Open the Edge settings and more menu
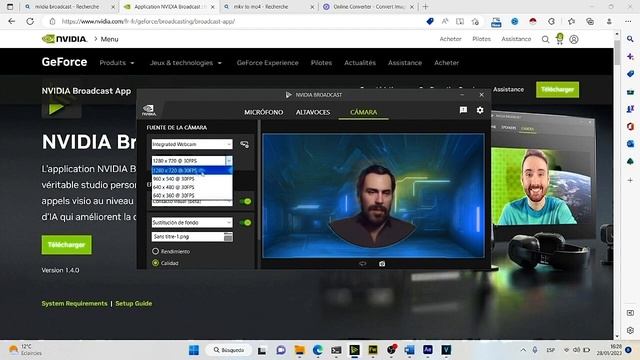 (628, 22)
